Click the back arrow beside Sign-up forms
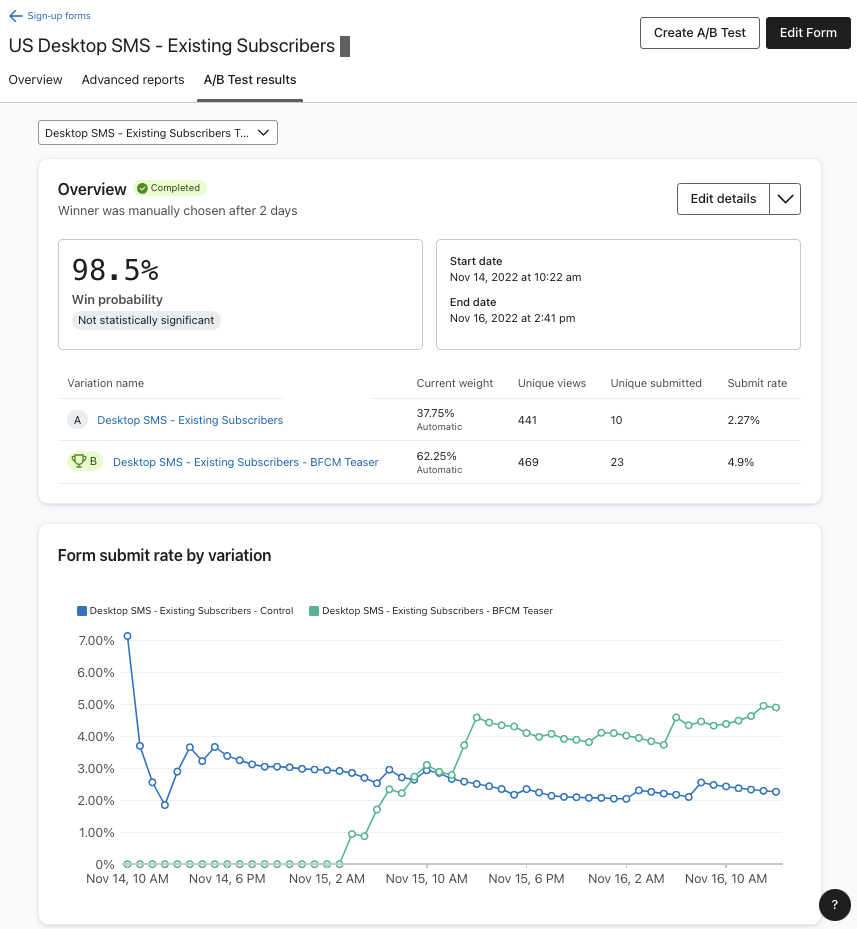Screen dimensions: 857x929 coord(14,15)
